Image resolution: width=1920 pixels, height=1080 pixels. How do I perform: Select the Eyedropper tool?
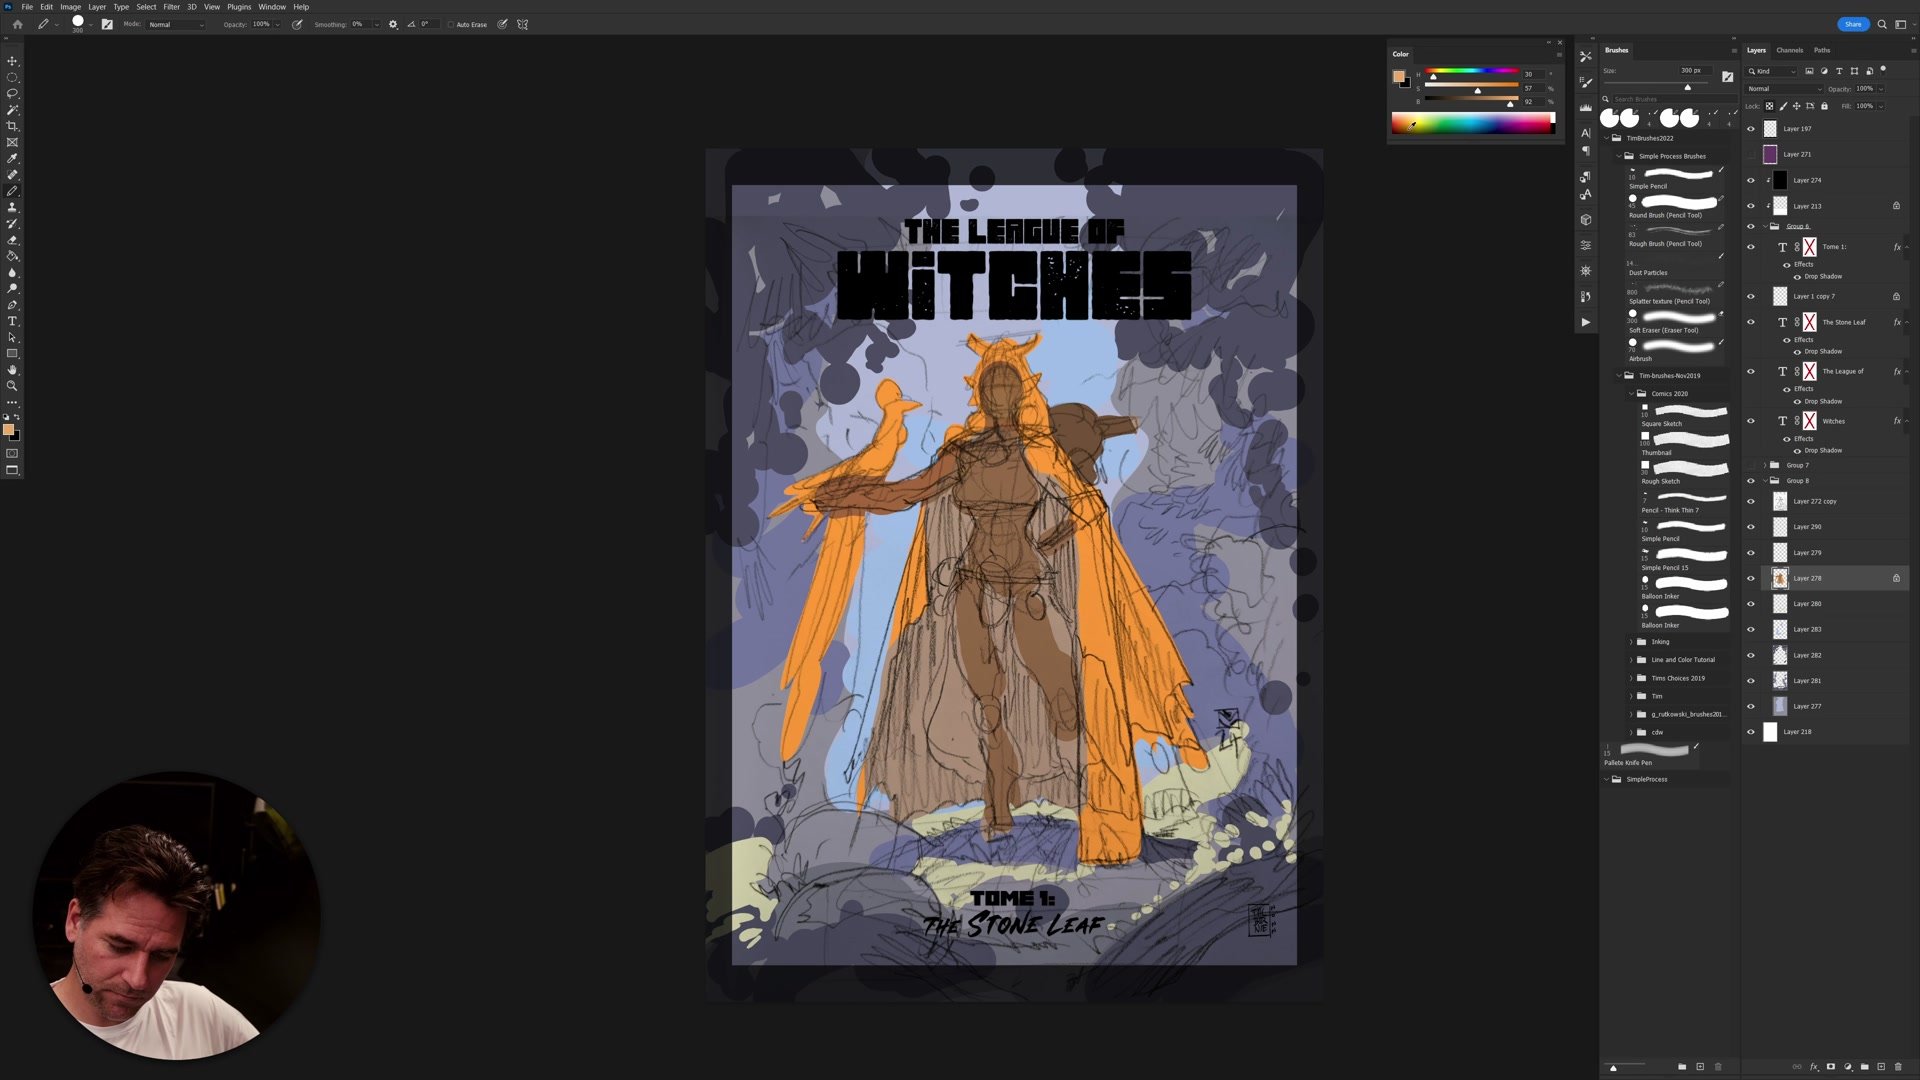(x=13, y=157)
